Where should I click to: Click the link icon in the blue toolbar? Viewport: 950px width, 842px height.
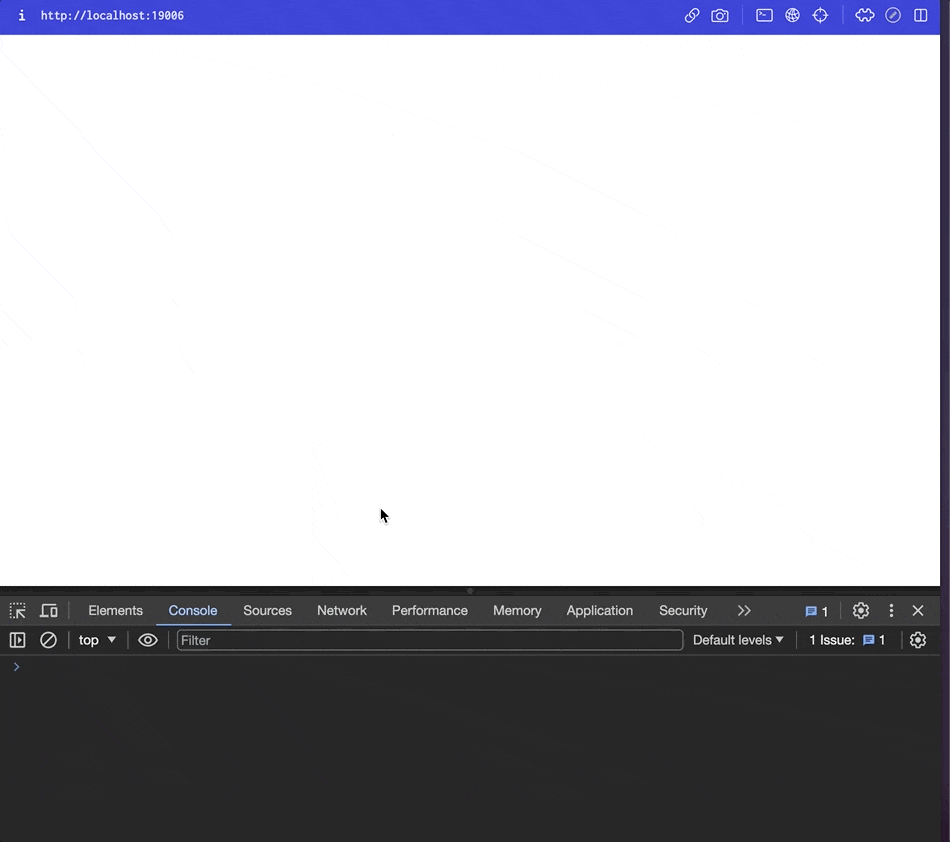tap(692, 15)
